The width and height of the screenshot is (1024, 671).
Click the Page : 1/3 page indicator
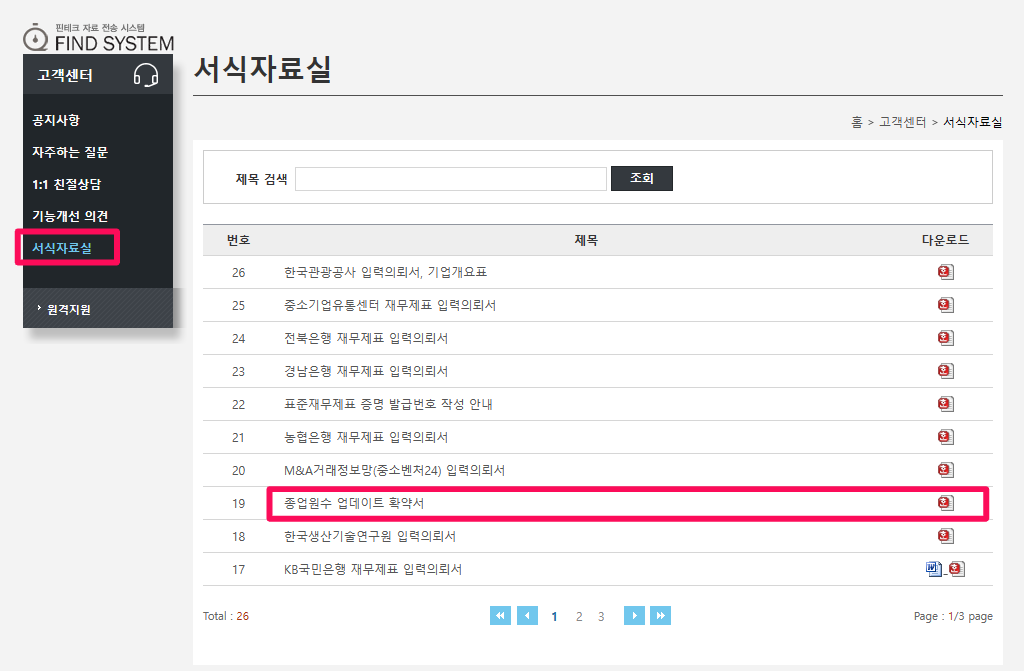pyautogui.click(x=953, y=616)
